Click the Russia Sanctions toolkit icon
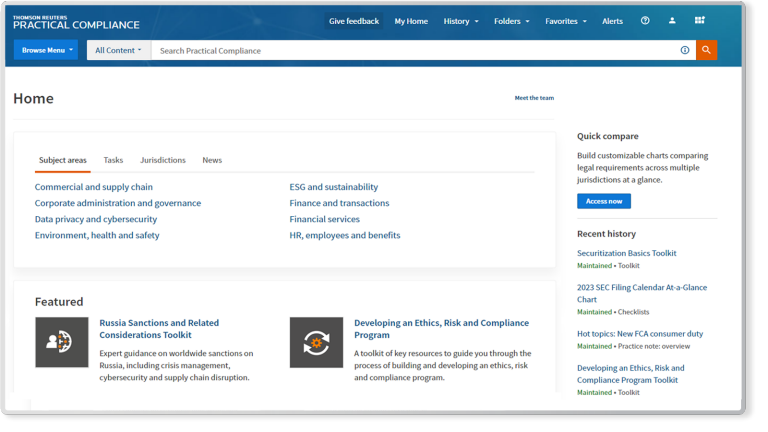 point(62,342)
